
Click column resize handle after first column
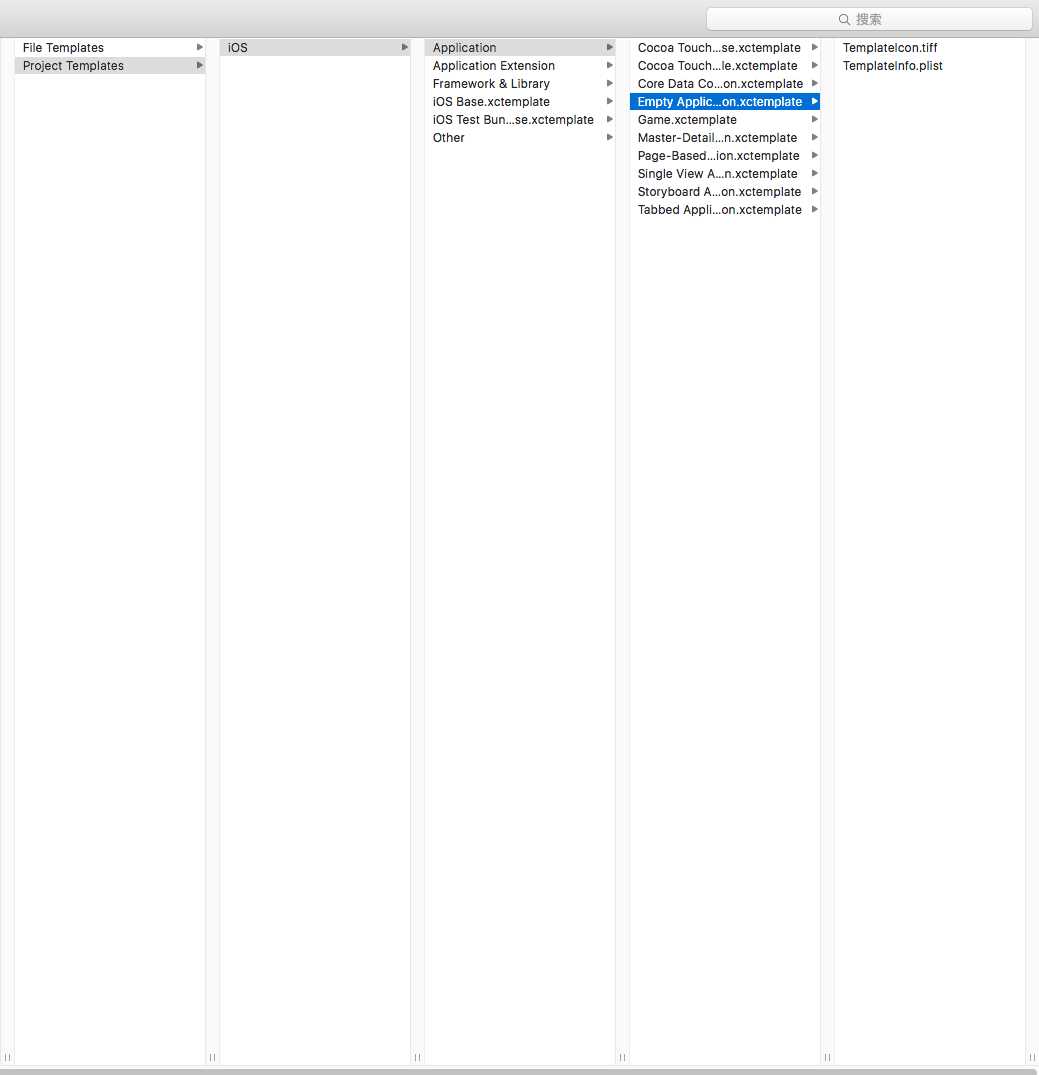[x=212, y=1057]
